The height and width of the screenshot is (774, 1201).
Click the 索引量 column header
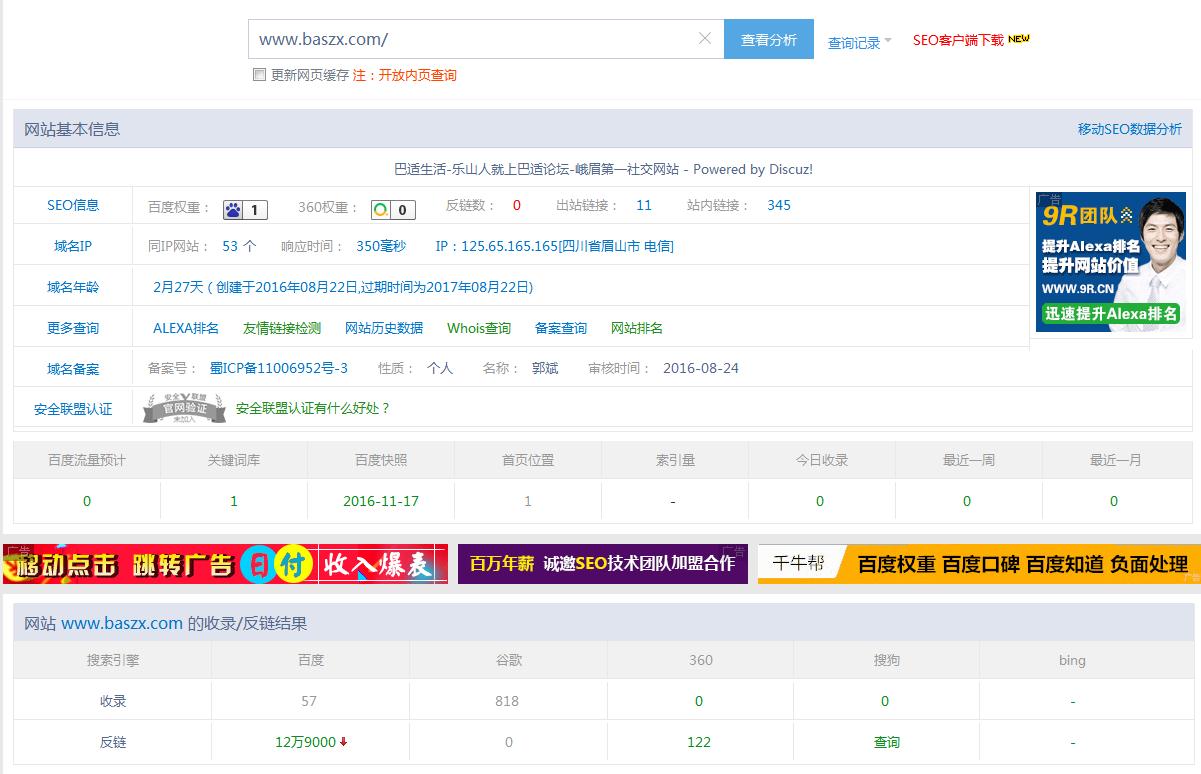click(675, 460)
